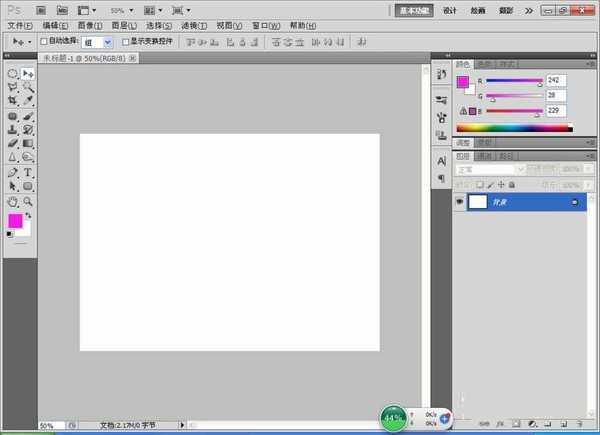Open the 图像(I) menu
The width and height of the screenshot is (600, 435).
(x=91, y=25)
